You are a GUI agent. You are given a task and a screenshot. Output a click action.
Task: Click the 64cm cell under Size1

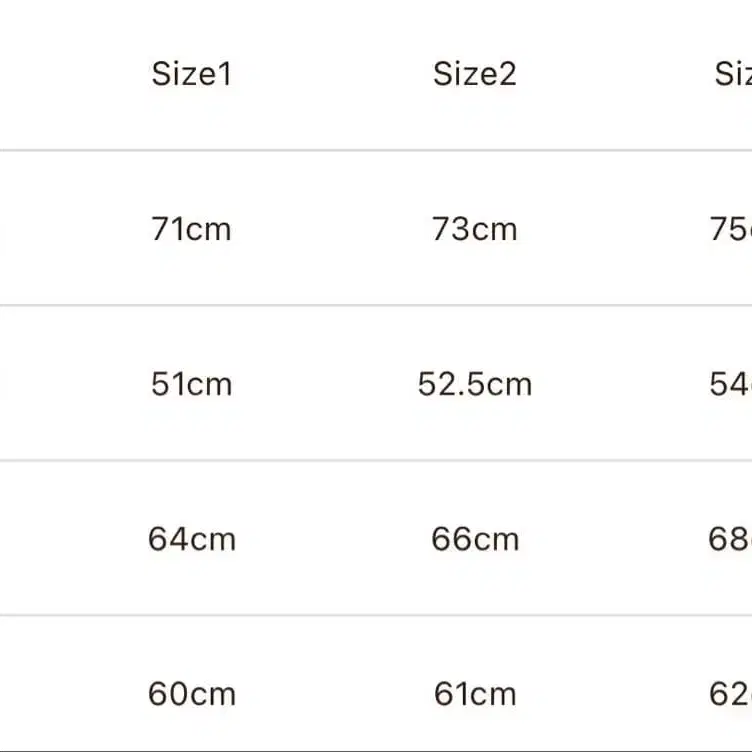coord(191,539)
